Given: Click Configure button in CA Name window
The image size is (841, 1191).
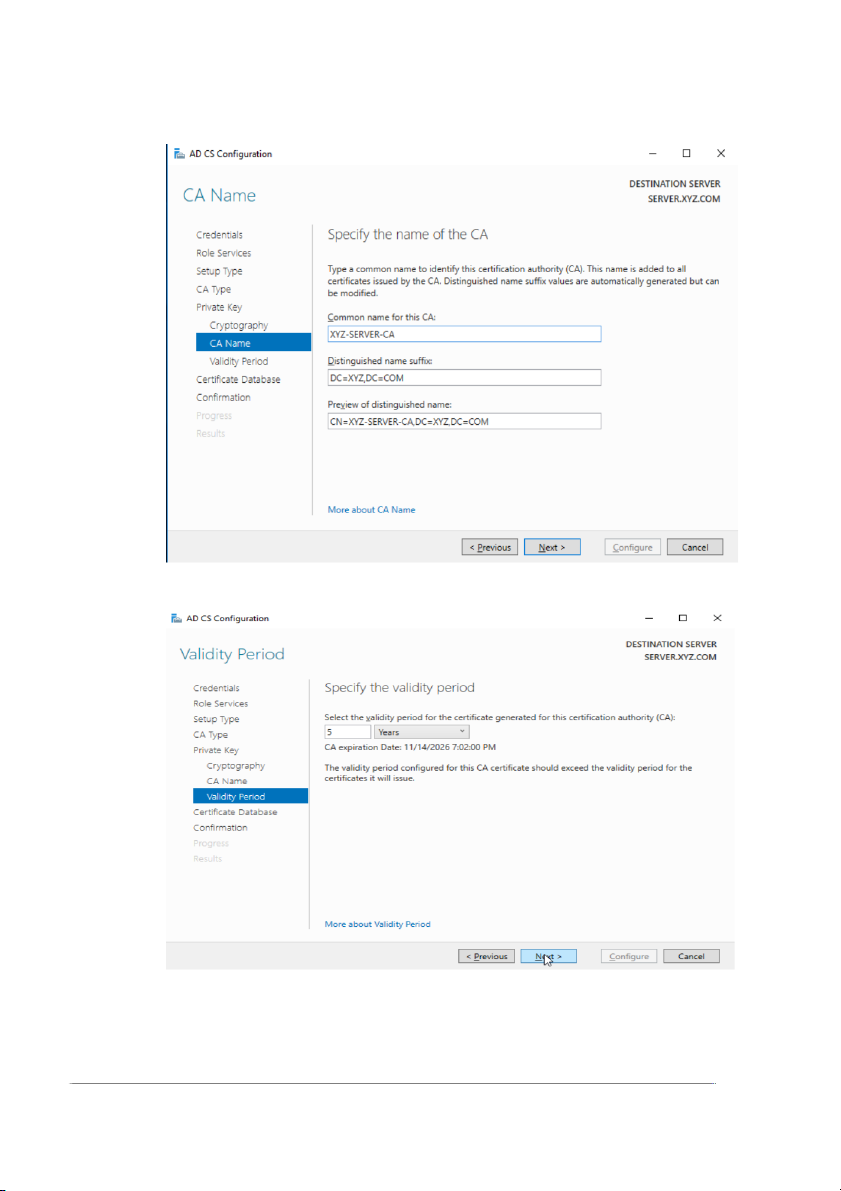Looking at the screenshot, I should 633,547.
